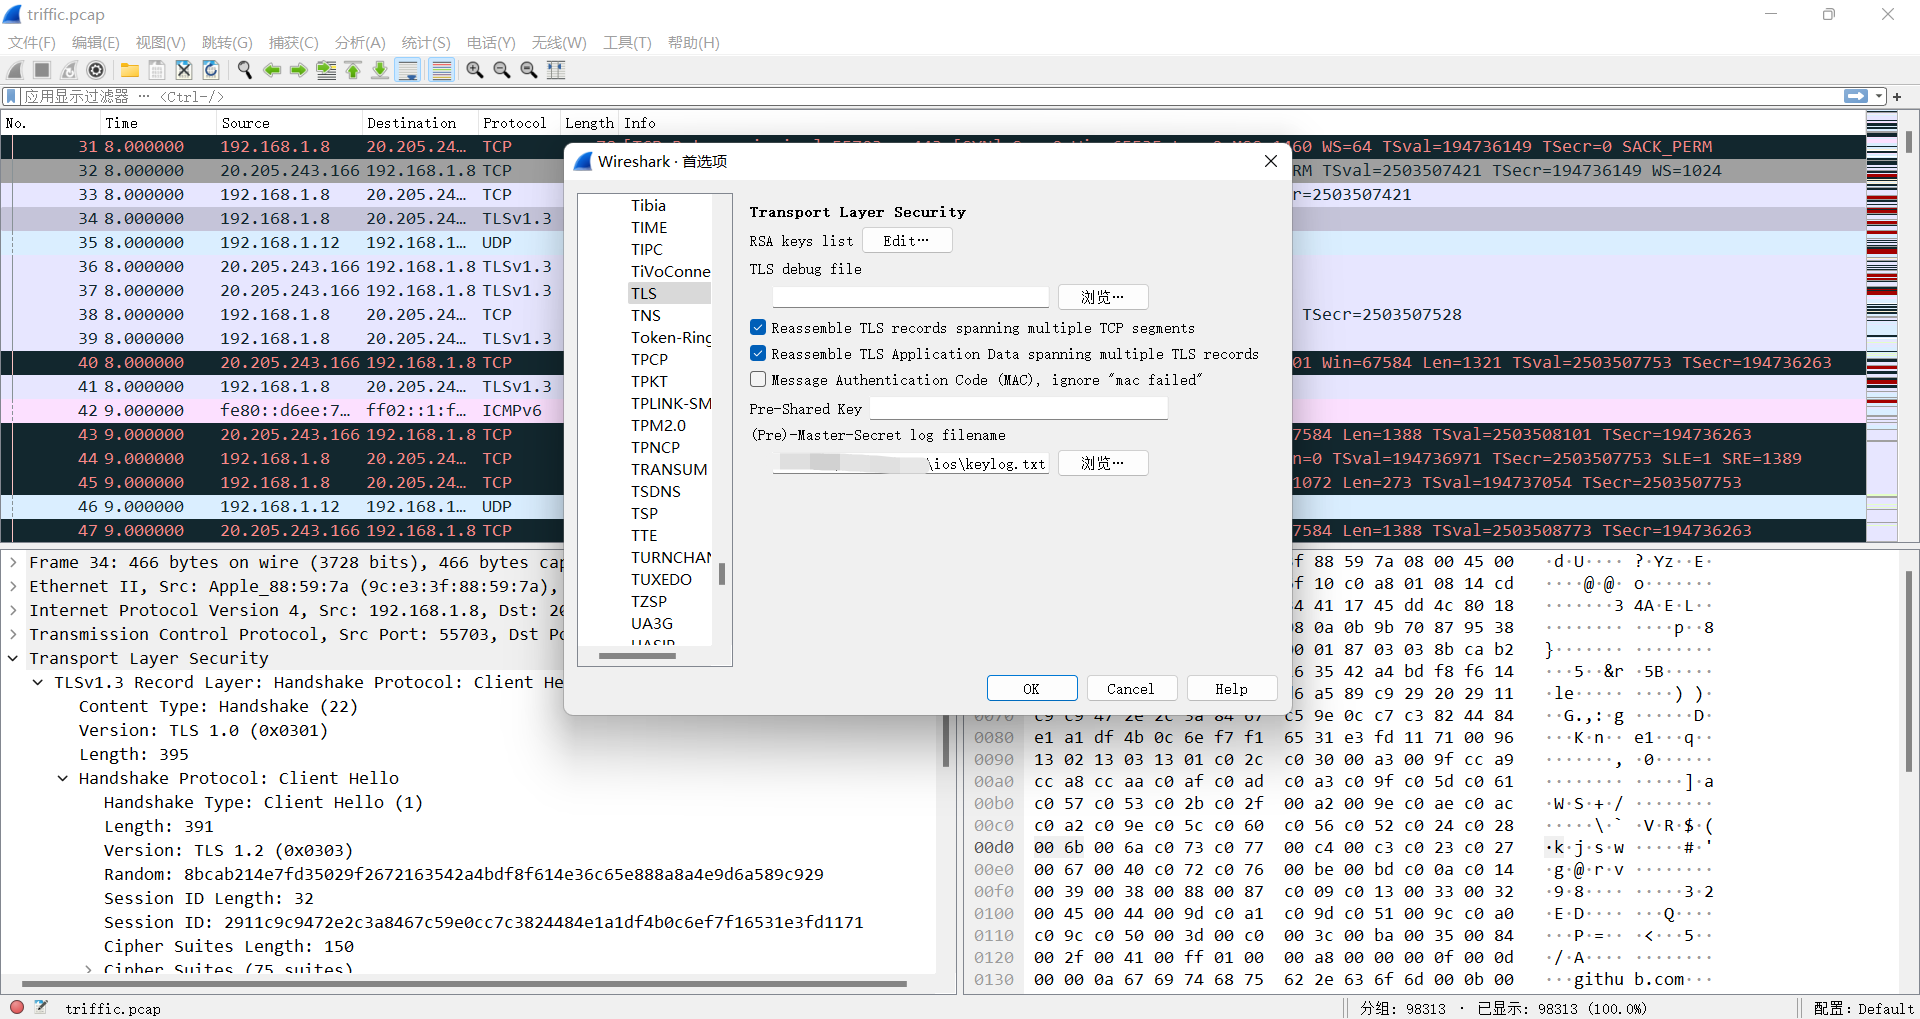
Task: Click the expert info red circle icon
Action: pos(17,1007)
